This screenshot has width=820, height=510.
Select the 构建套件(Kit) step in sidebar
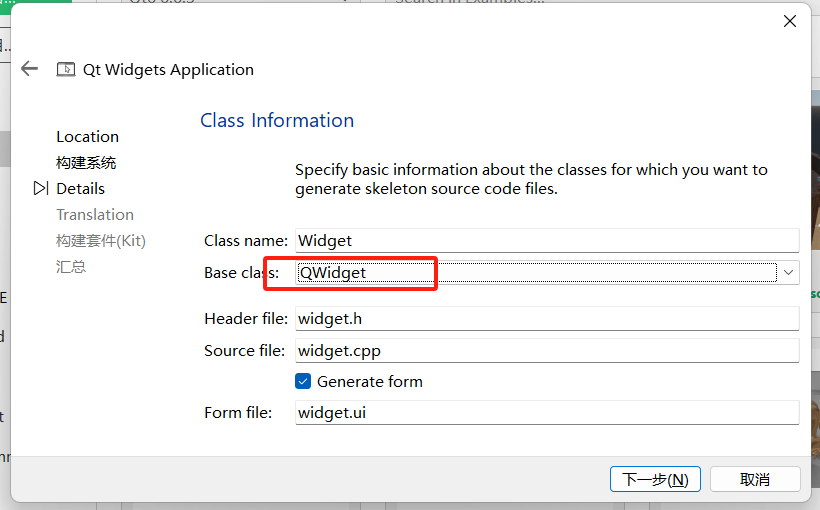(101, 241)
